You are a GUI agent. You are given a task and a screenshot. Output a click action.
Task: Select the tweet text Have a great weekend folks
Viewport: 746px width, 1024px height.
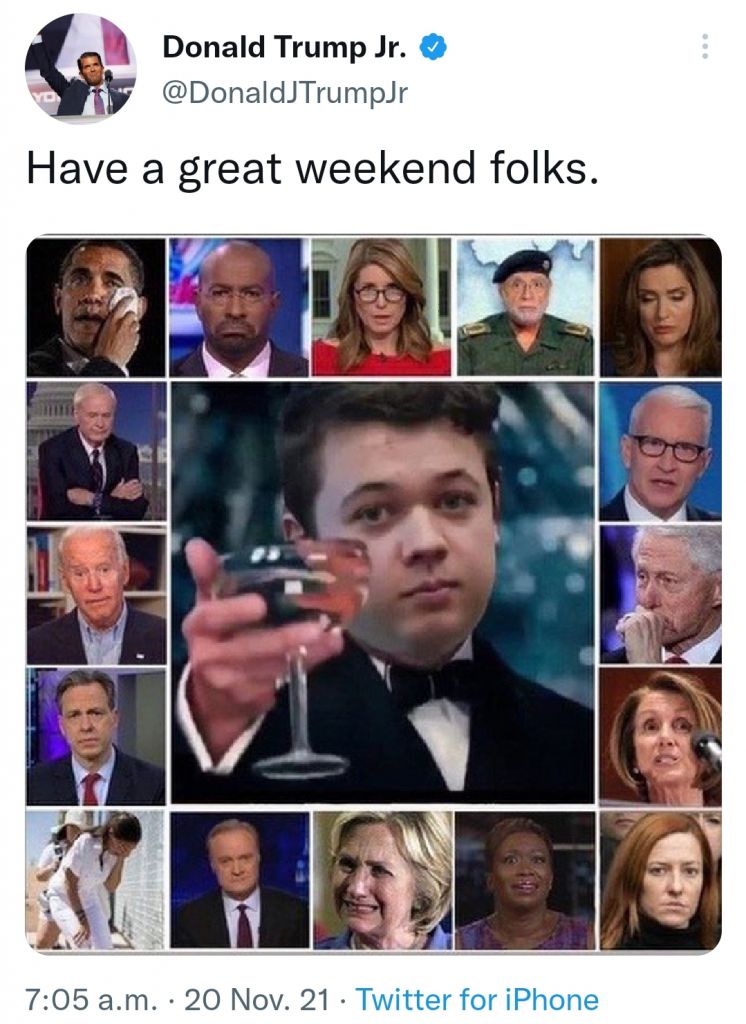[x=312, y=169]
